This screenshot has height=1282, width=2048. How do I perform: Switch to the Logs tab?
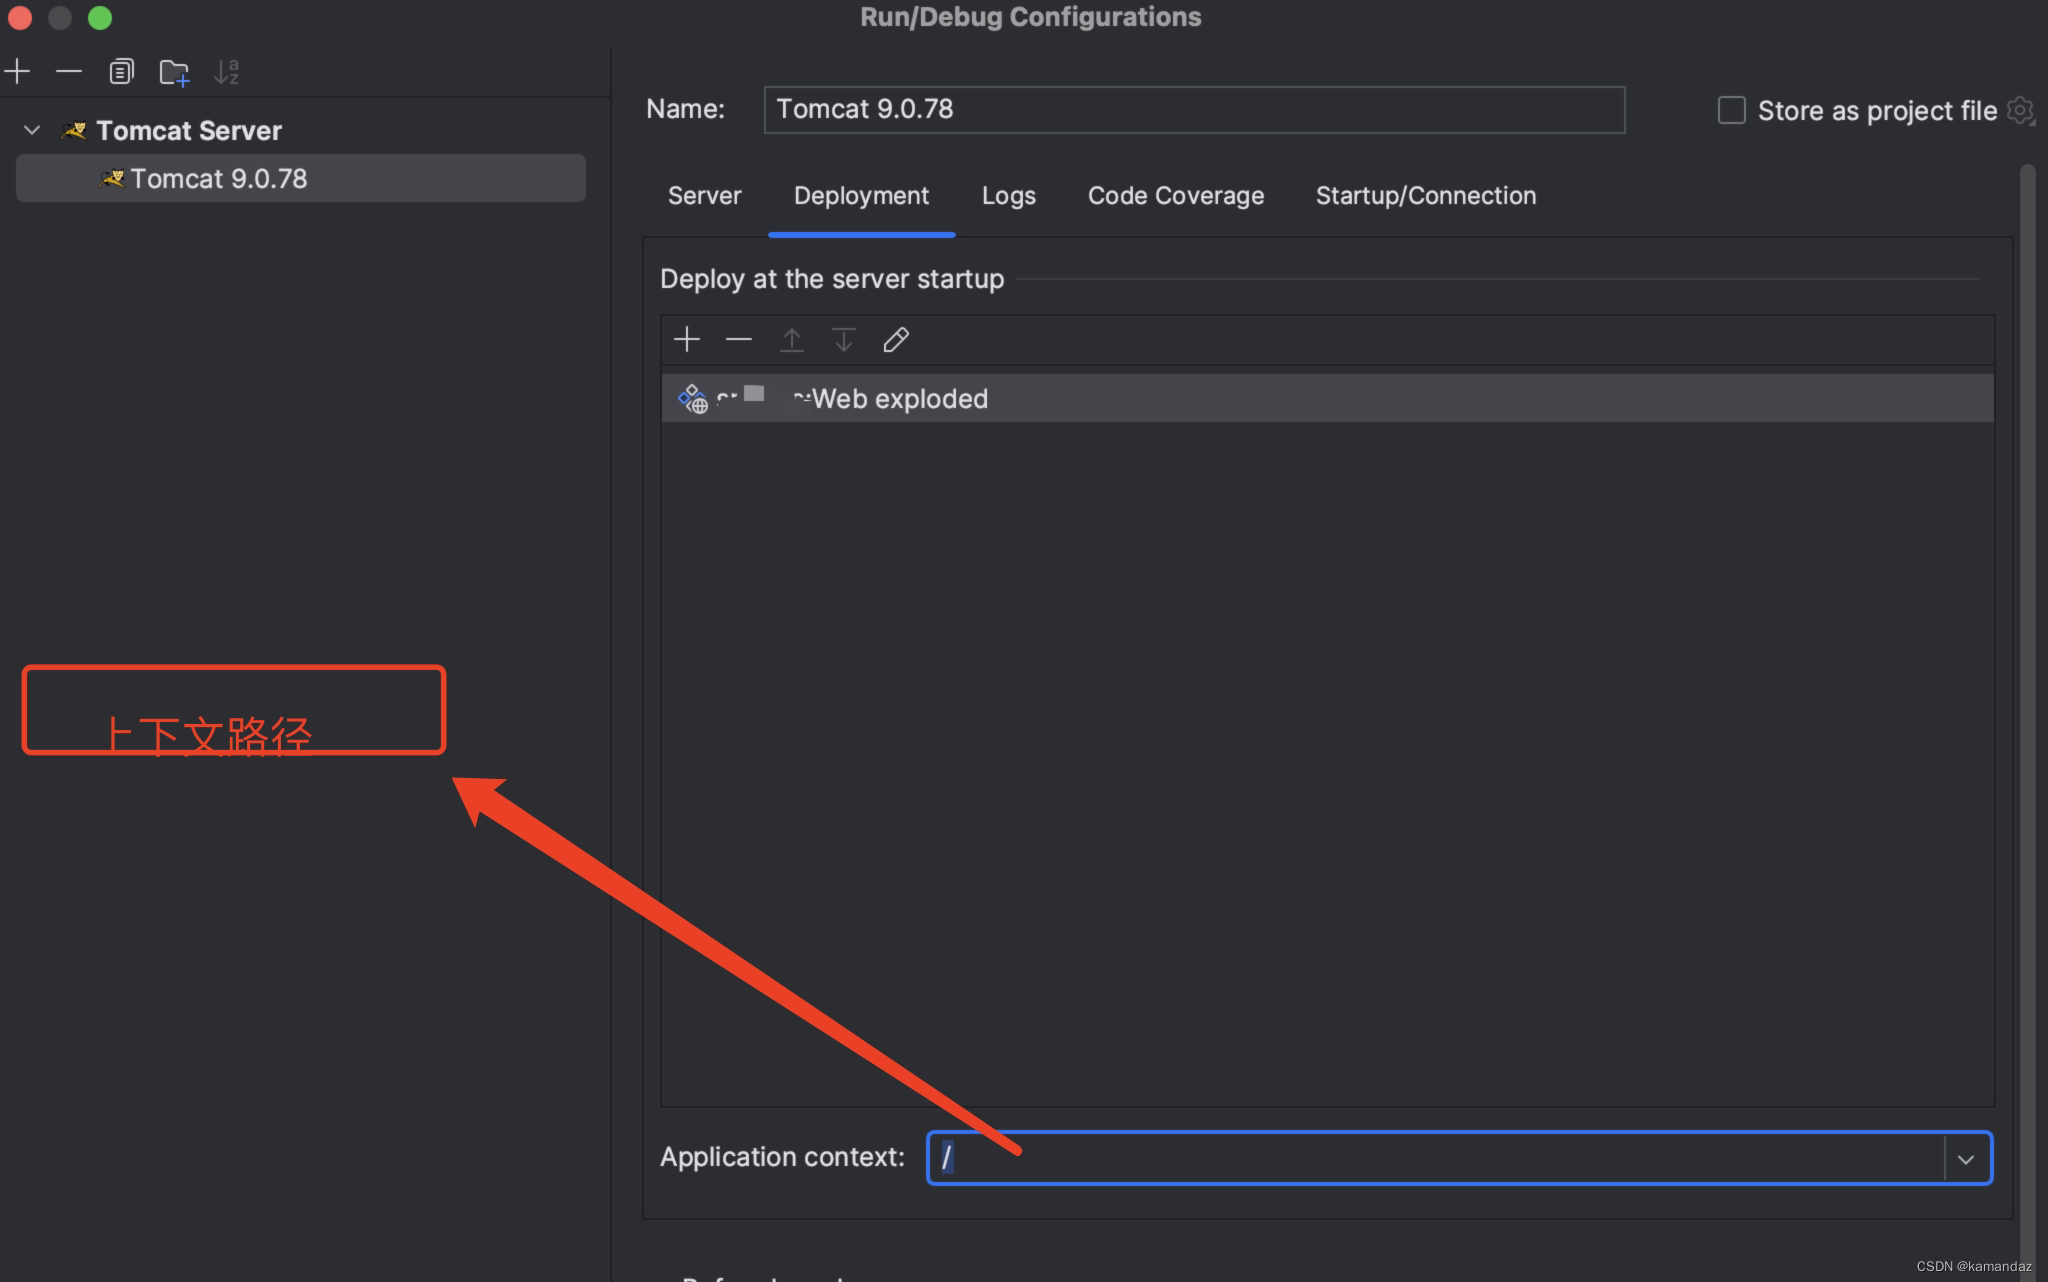[1007, 193]
